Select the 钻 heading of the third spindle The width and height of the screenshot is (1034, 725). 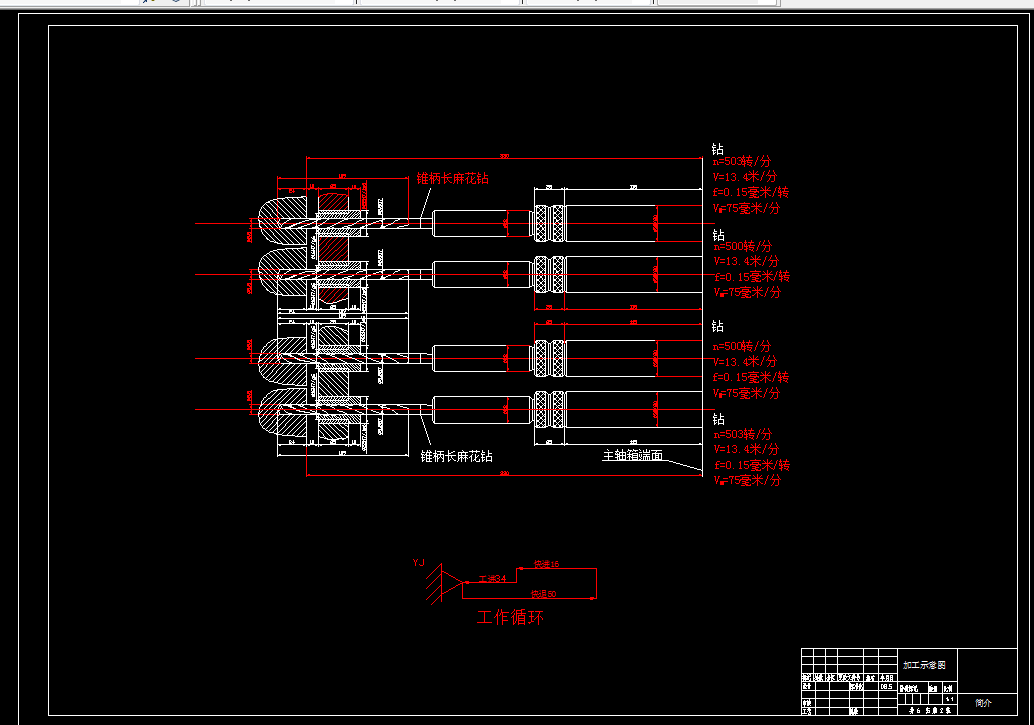tap(717, 326)
